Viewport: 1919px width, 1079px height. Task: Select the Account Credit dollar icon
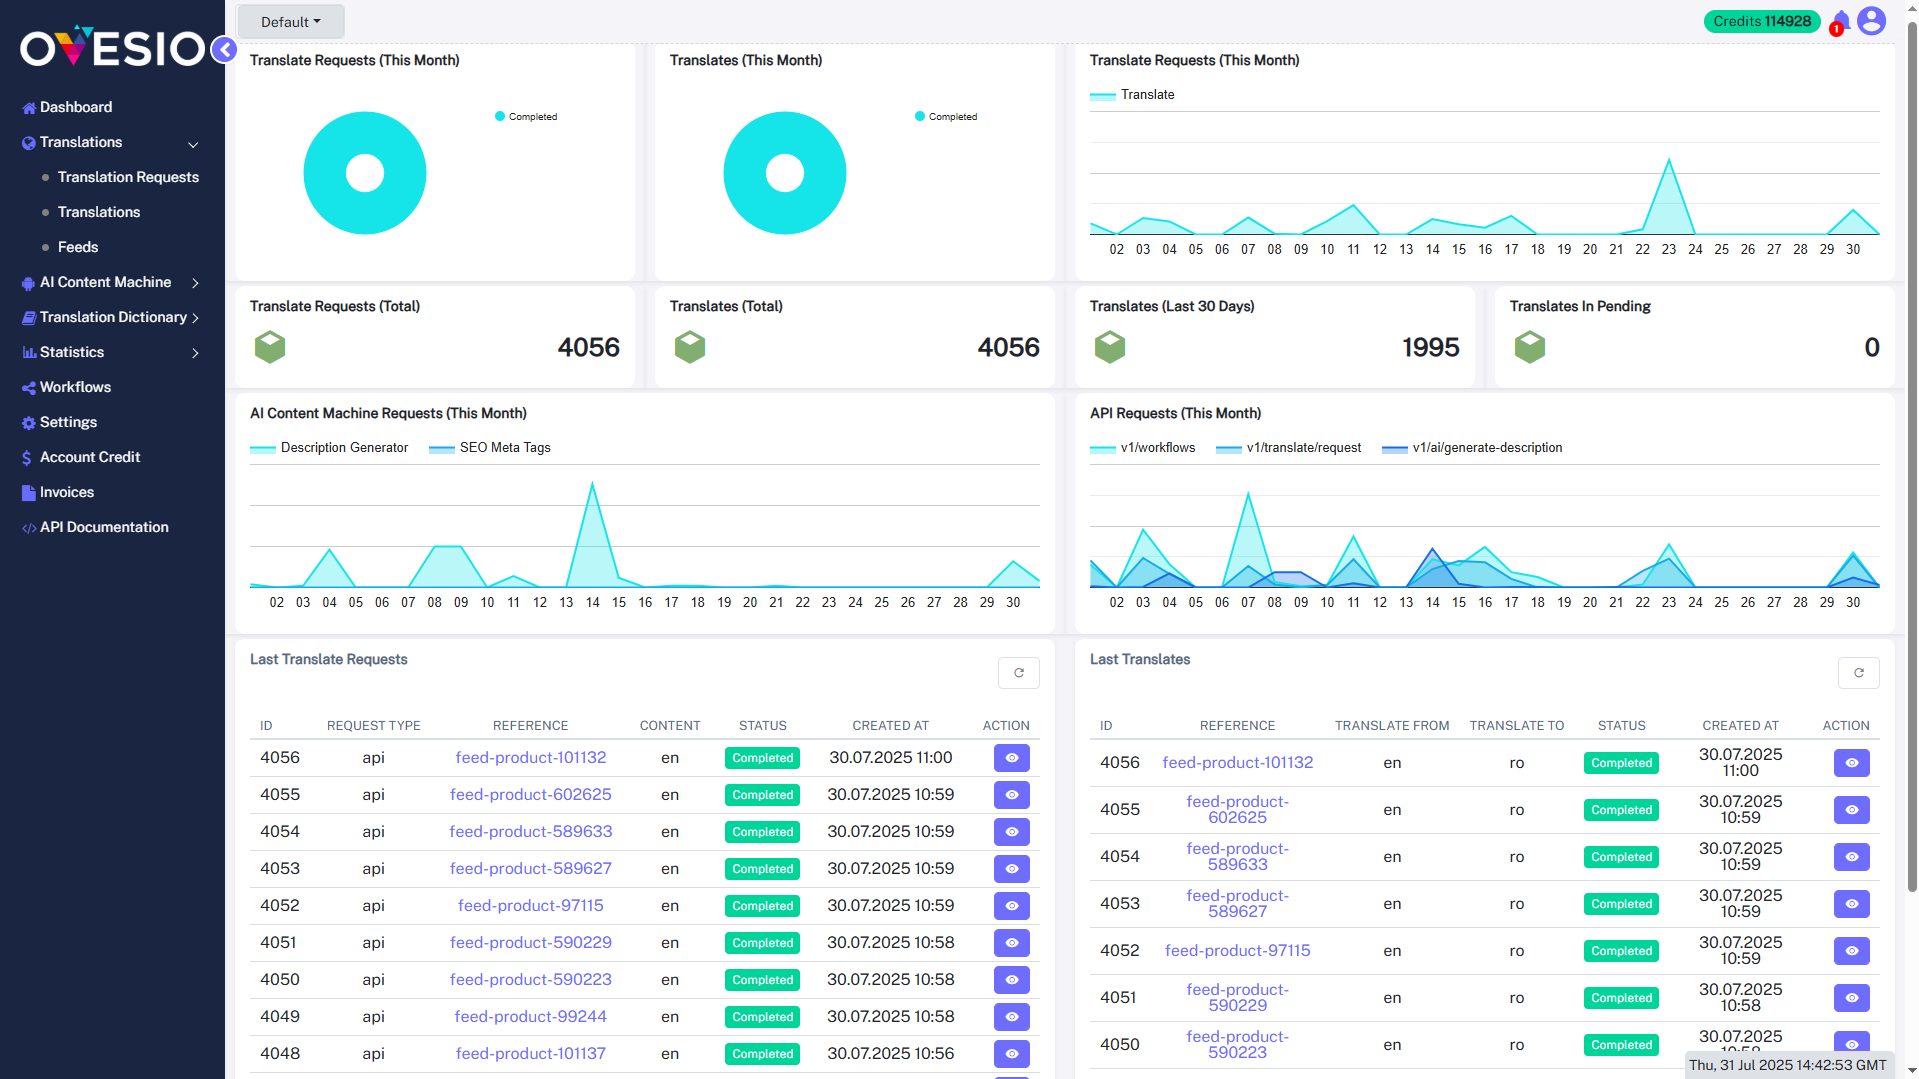coord(27,457)
